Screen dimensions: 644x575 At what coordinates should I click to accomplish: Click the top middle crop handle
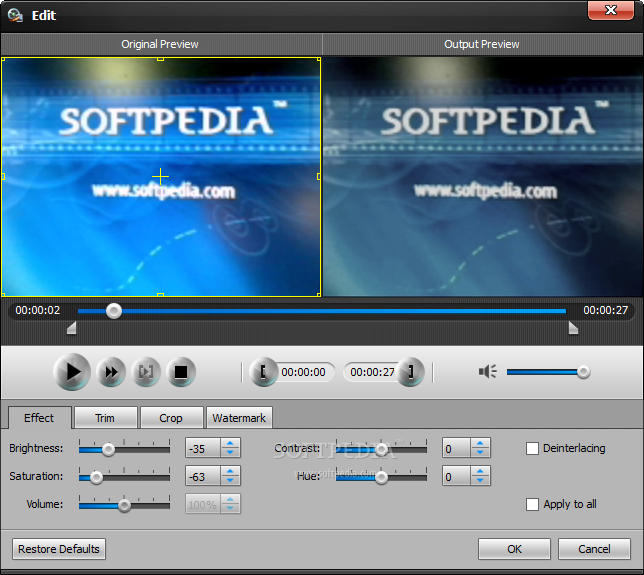[x=161, y=59]
